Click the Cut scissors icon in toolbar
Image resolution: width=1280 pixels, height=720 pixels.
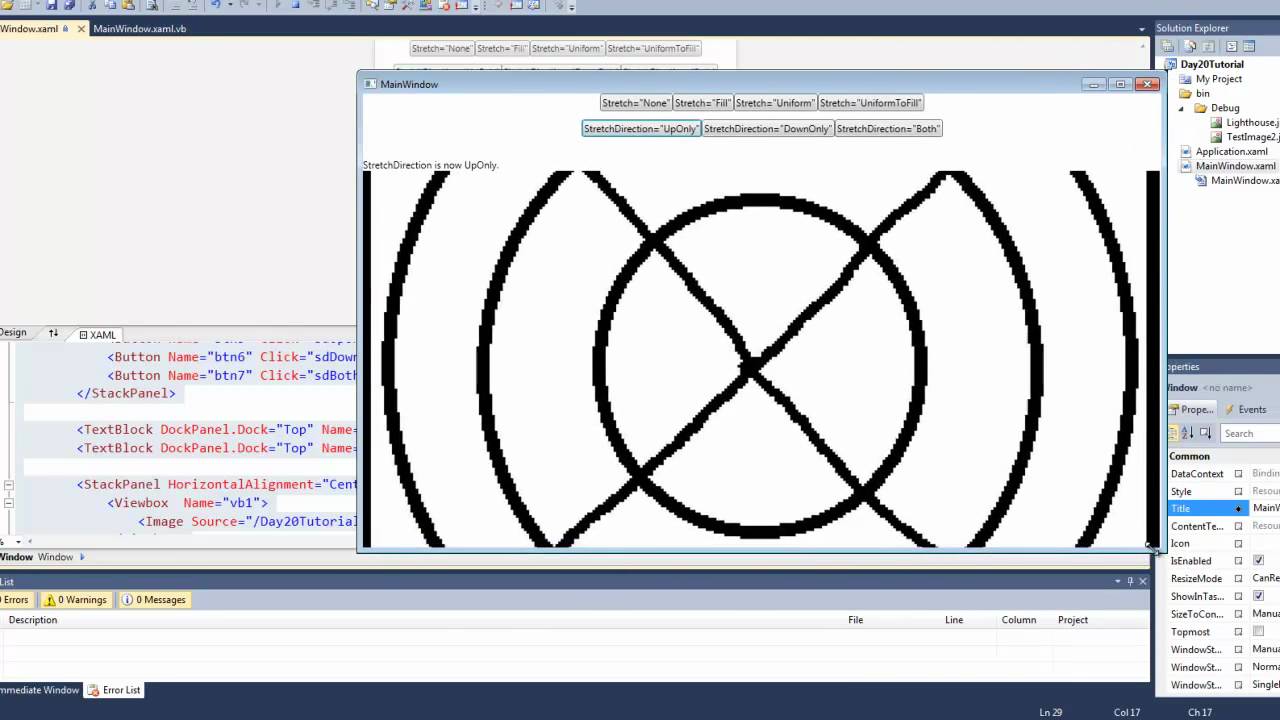coord(92,5)
